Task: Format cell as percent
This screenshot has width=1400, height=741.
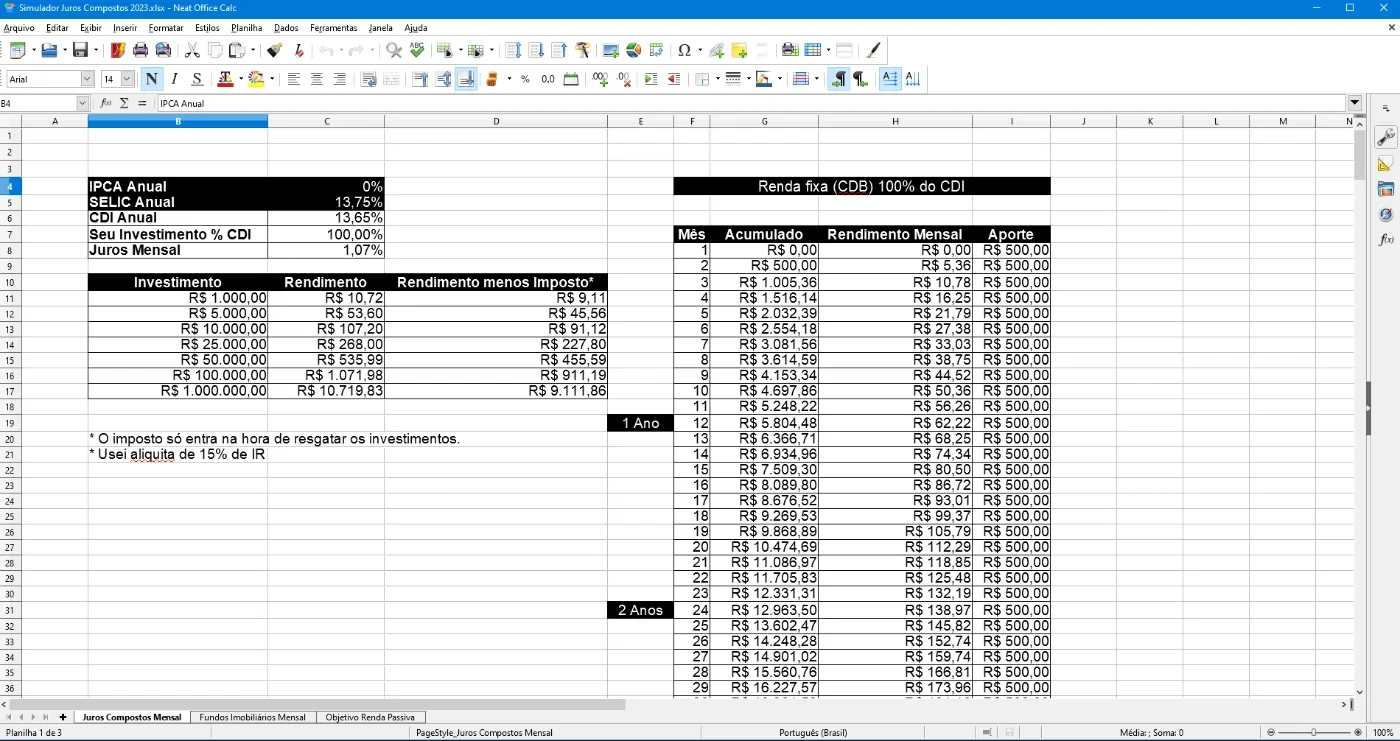Action: tap(525, 79)
